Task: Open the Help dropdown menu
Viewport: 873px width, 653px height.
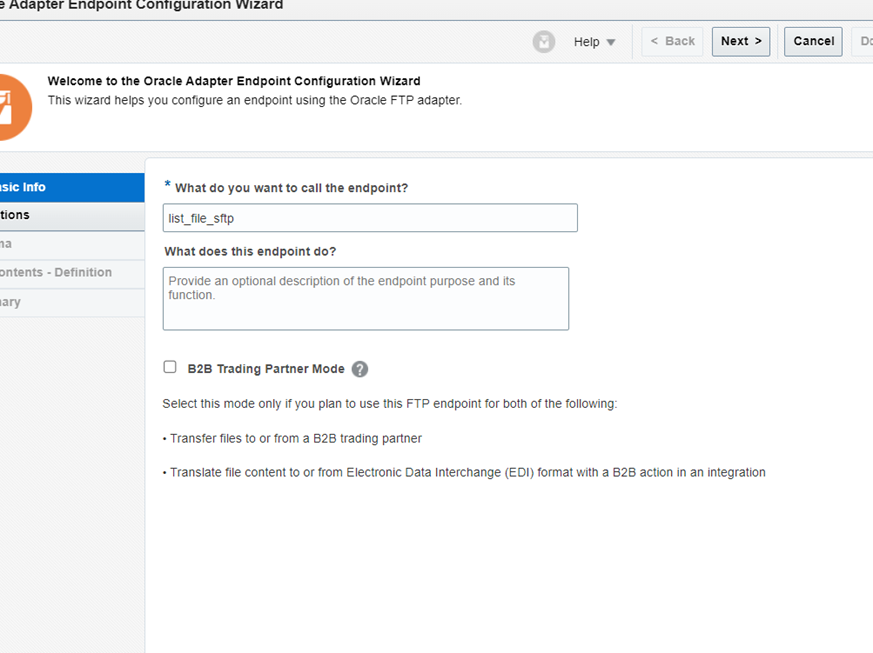Action: click(x=594, y=42)
